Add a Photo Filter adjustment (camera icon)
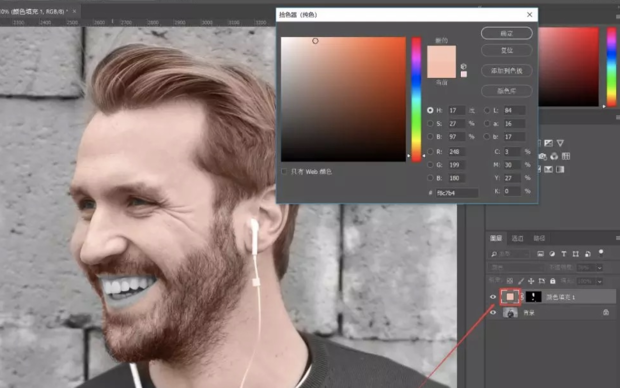 (x=543, y=157)
